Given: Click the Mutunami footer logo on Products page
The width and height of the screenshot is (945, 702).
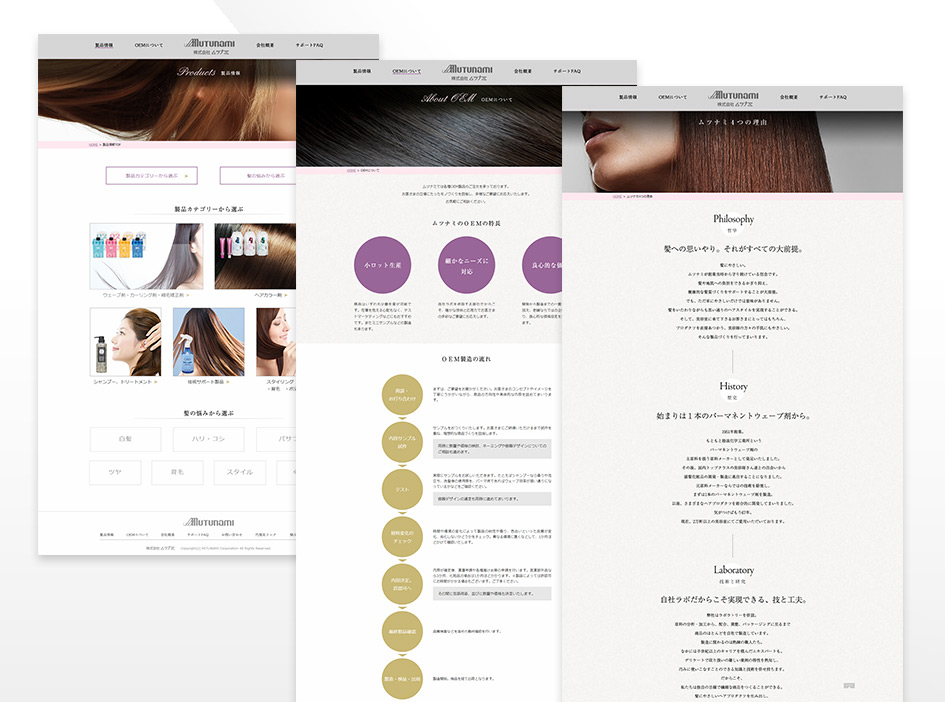Looking at the screenshot, I should (x=208, y=521).
